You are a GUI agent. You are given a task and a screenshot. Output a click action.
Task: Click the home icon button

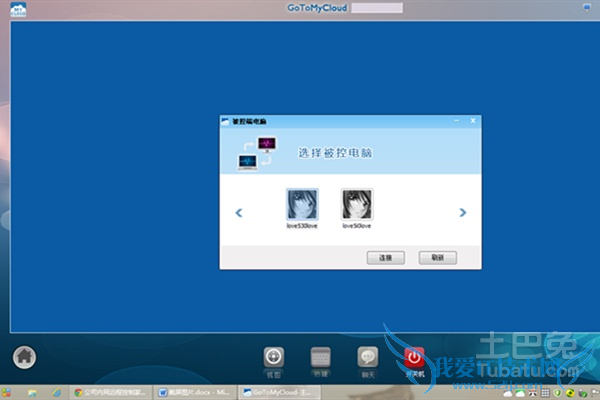point(24,357)
